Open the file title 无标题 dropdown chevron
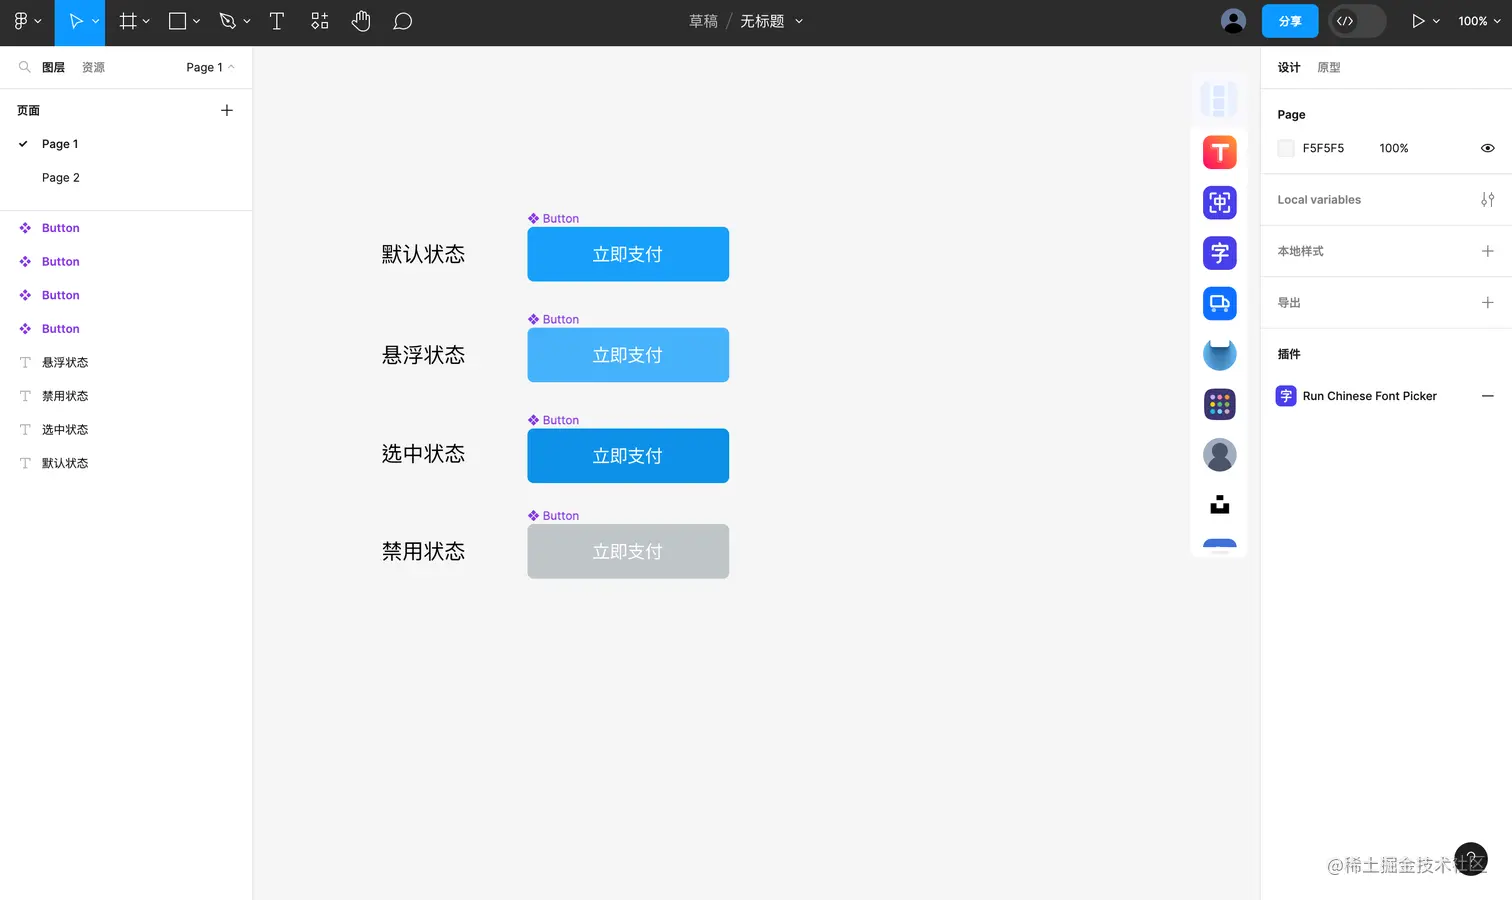Screen dimensions: 1512x900 [799, 21]
